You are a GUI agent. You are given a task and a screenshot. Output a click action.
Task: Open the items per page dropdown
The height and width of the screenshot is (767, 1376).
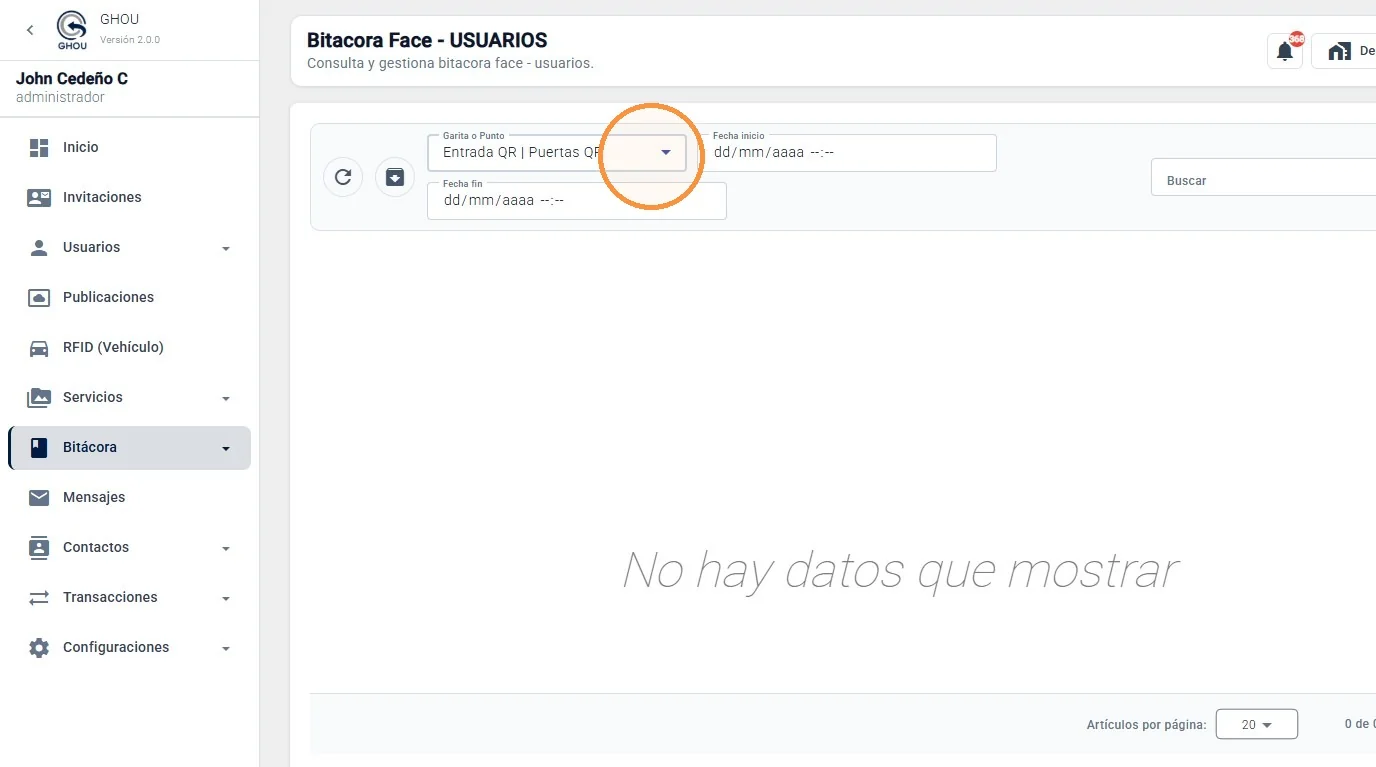point(1257,724)
